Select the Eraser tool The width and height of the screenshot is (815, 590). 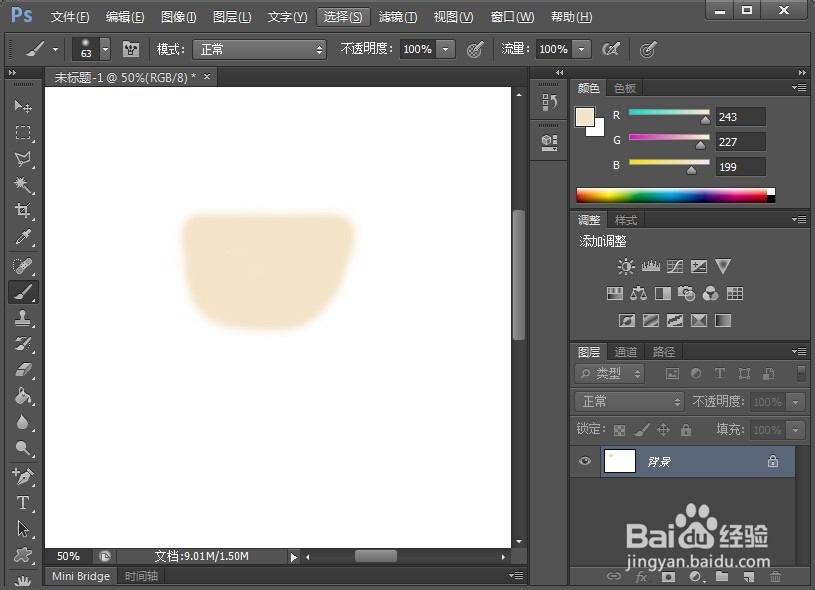point(22,370)
